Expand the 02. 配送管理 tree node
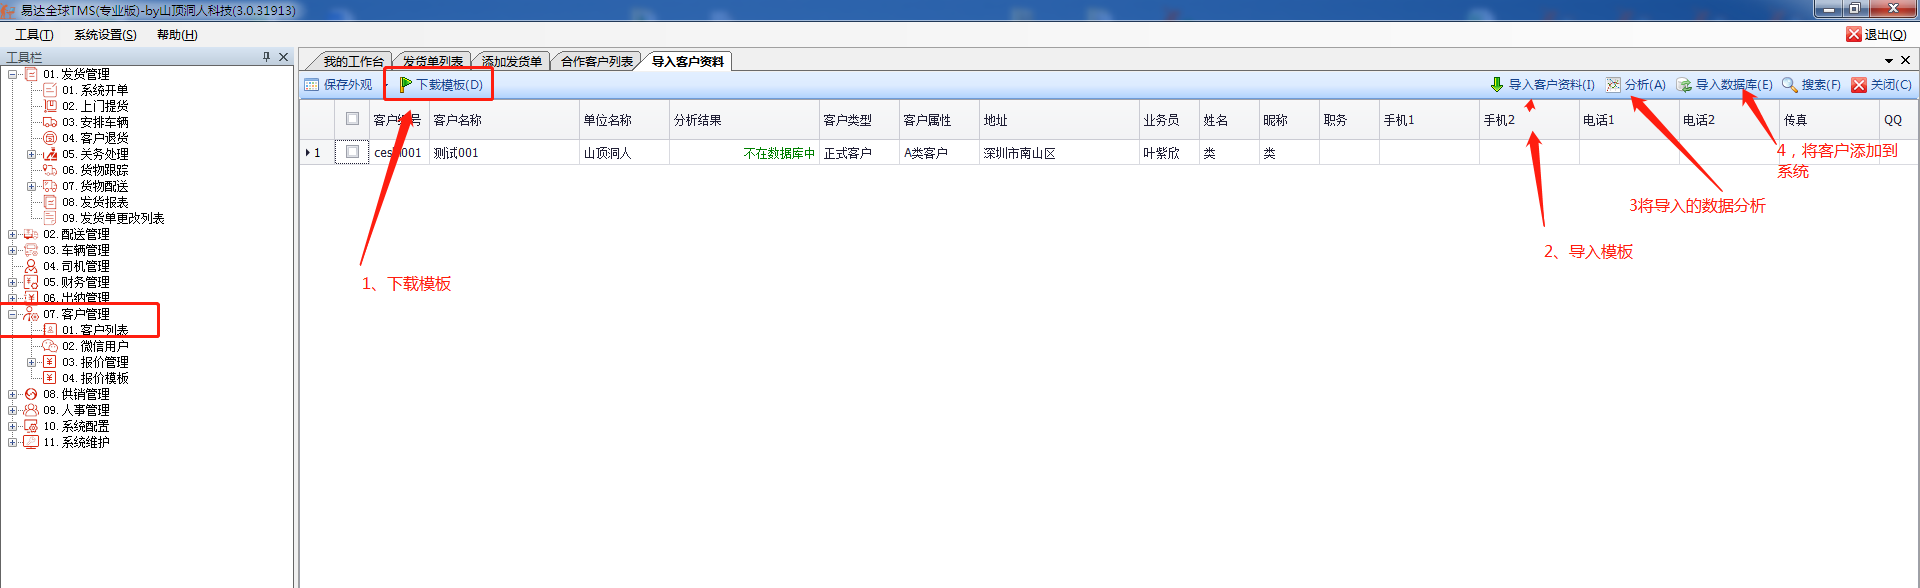Screen dimensions: 1920x588 tap(12, 234)
